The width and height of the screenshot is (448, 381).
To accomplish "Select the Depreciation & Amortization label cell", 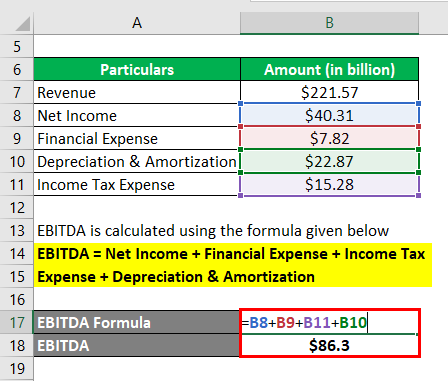I will (x=137, y=161).
